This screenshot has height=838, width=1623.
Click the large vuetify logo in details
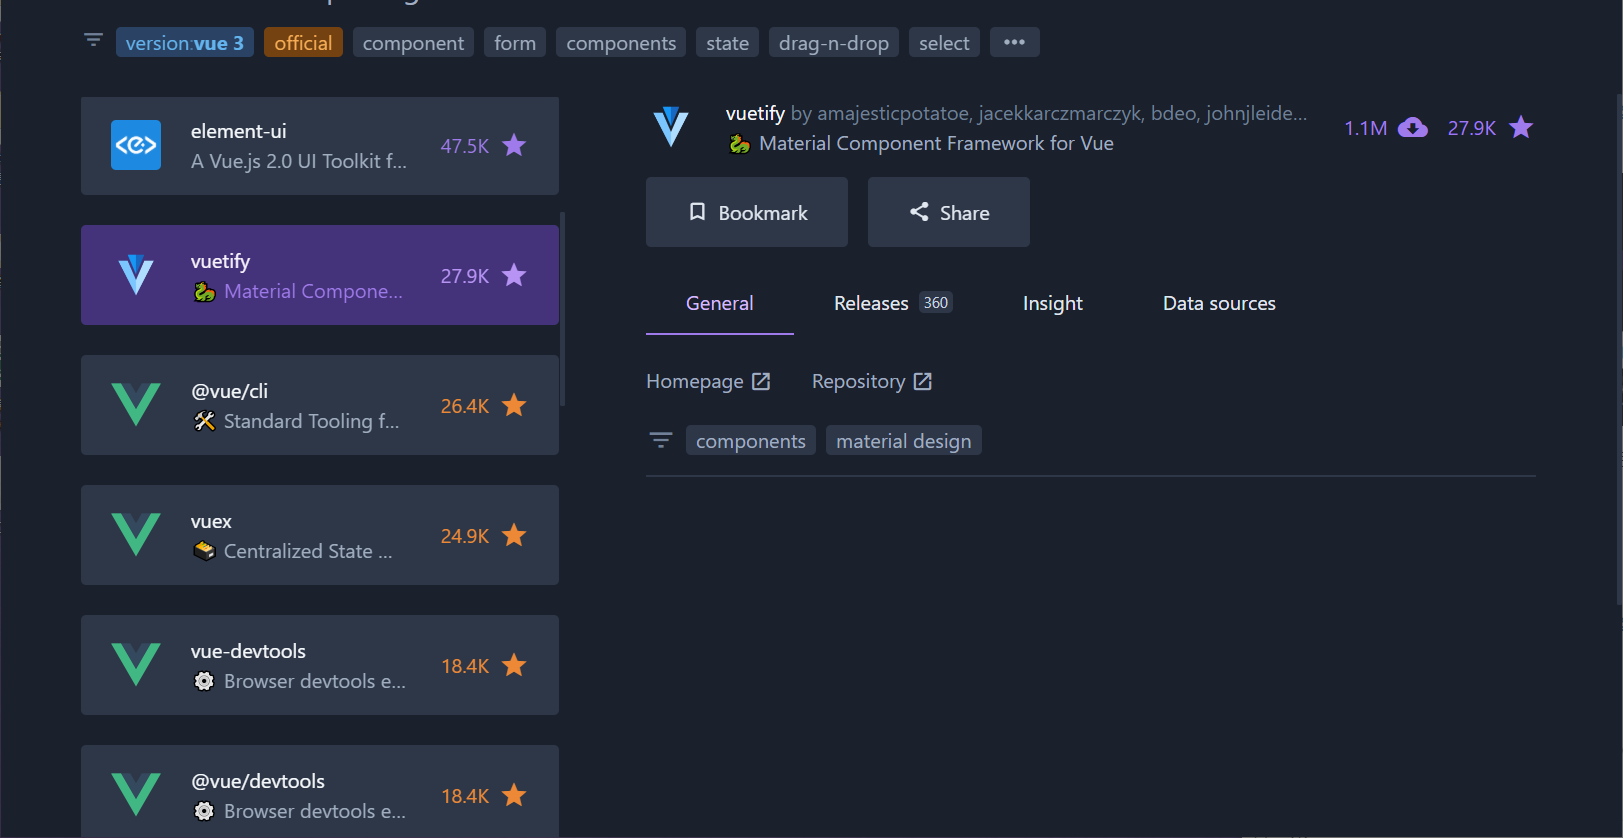coord(671,127)
